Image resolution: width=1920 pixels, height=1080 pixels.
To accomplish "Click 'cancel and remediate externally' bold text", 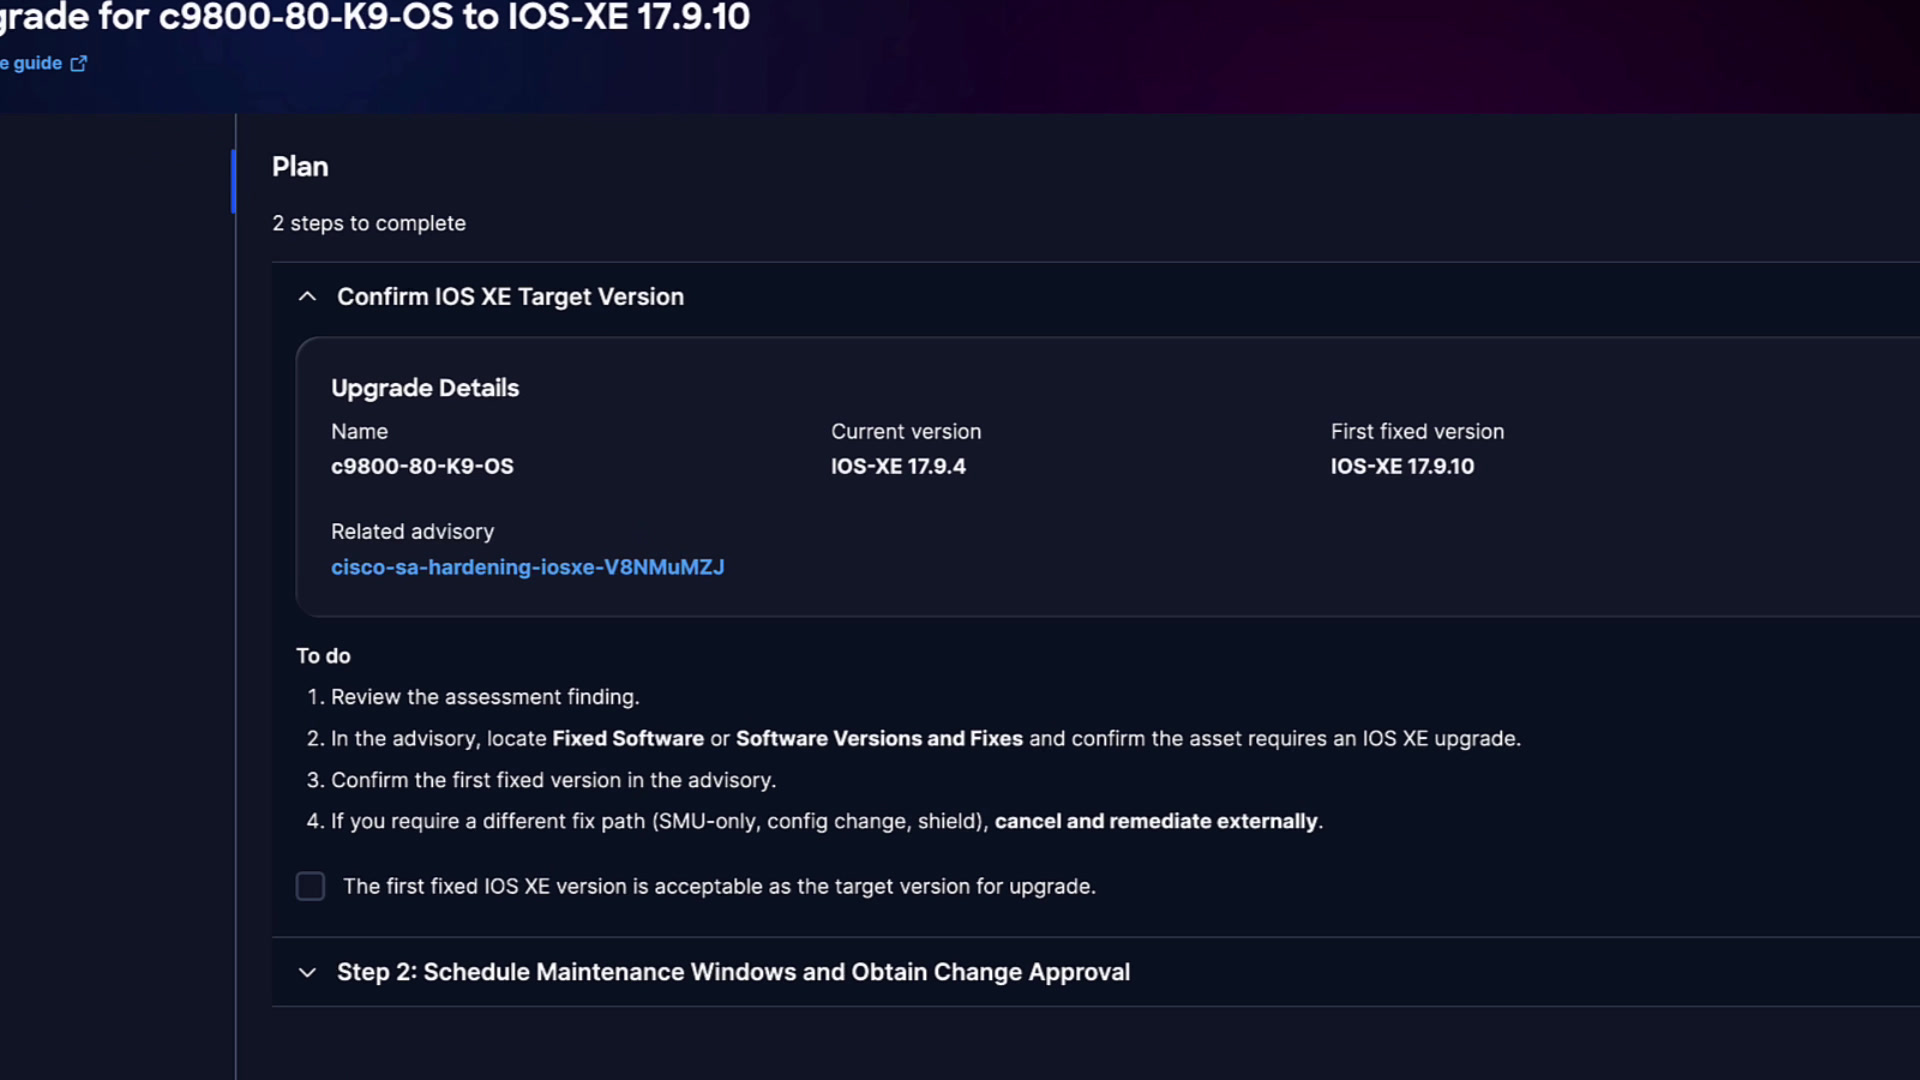I will pos(1156,821).
